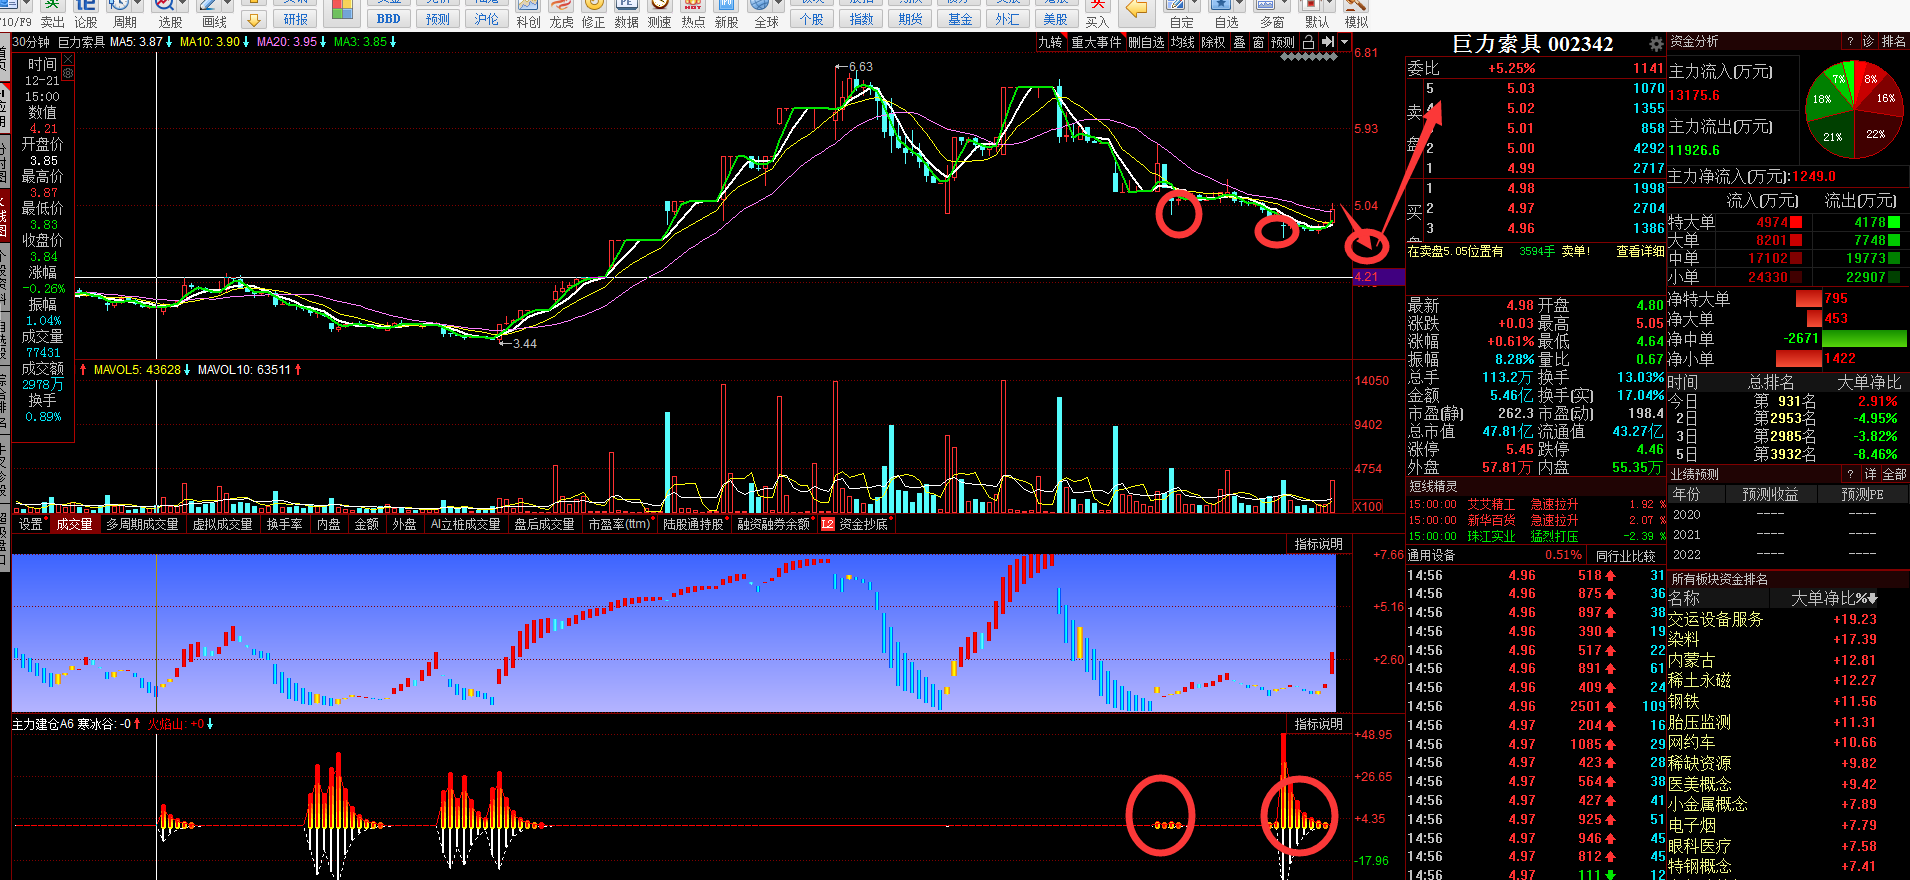
Task: Toggle 预测 forecast on chart bar
Action: [x=1283, y=42]
